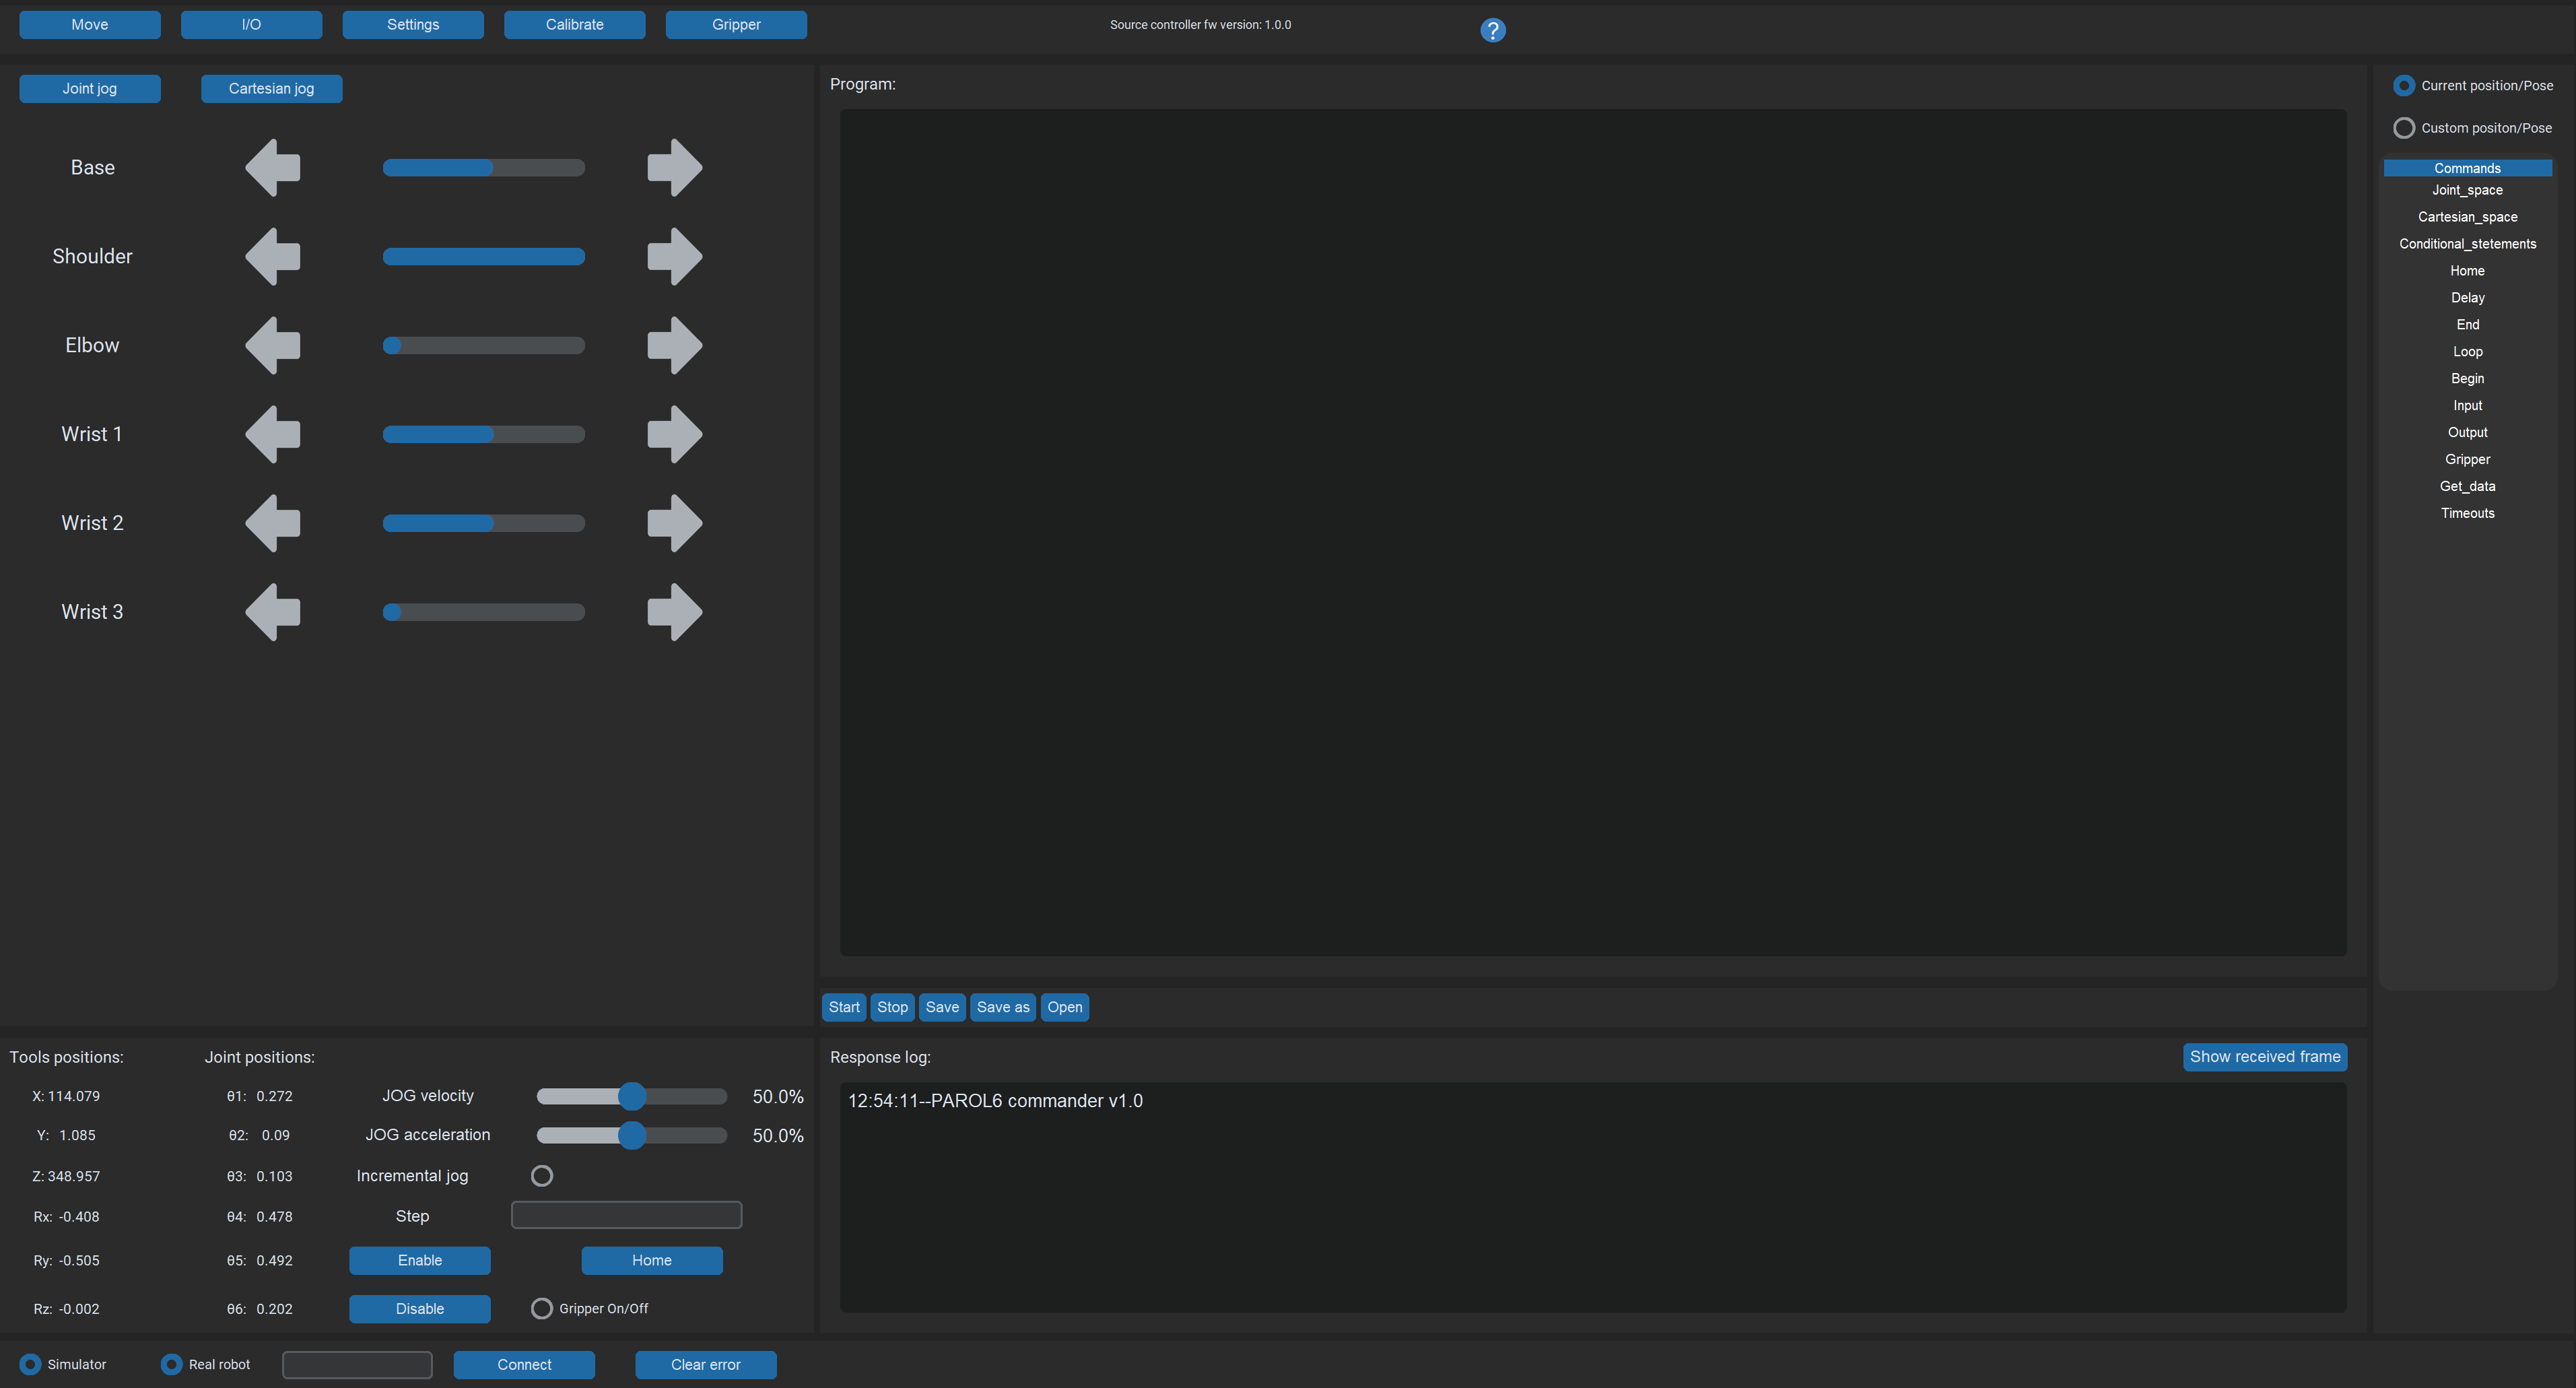Jog Elbow joint left arrow
Viewport: 2576px width, 1388px height.
pos(273,346)
